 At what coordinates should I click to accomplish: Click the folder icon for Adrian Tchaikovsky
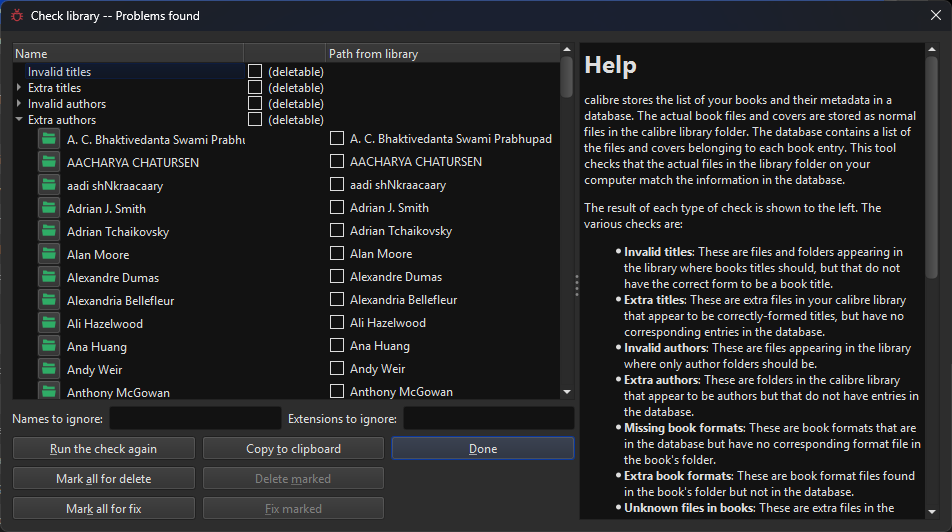coord(49,231)
